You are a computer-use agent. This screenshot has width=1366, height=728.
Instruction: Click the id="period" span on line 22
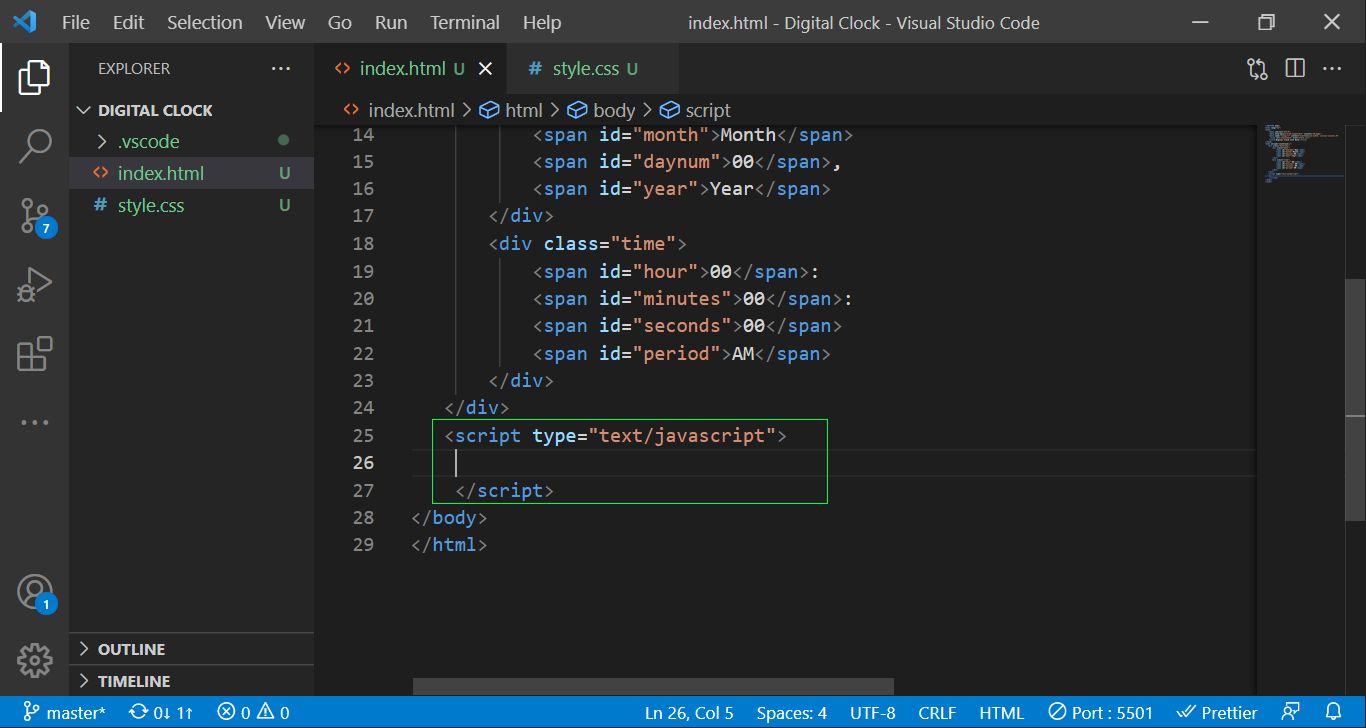[x=682, y=353]
